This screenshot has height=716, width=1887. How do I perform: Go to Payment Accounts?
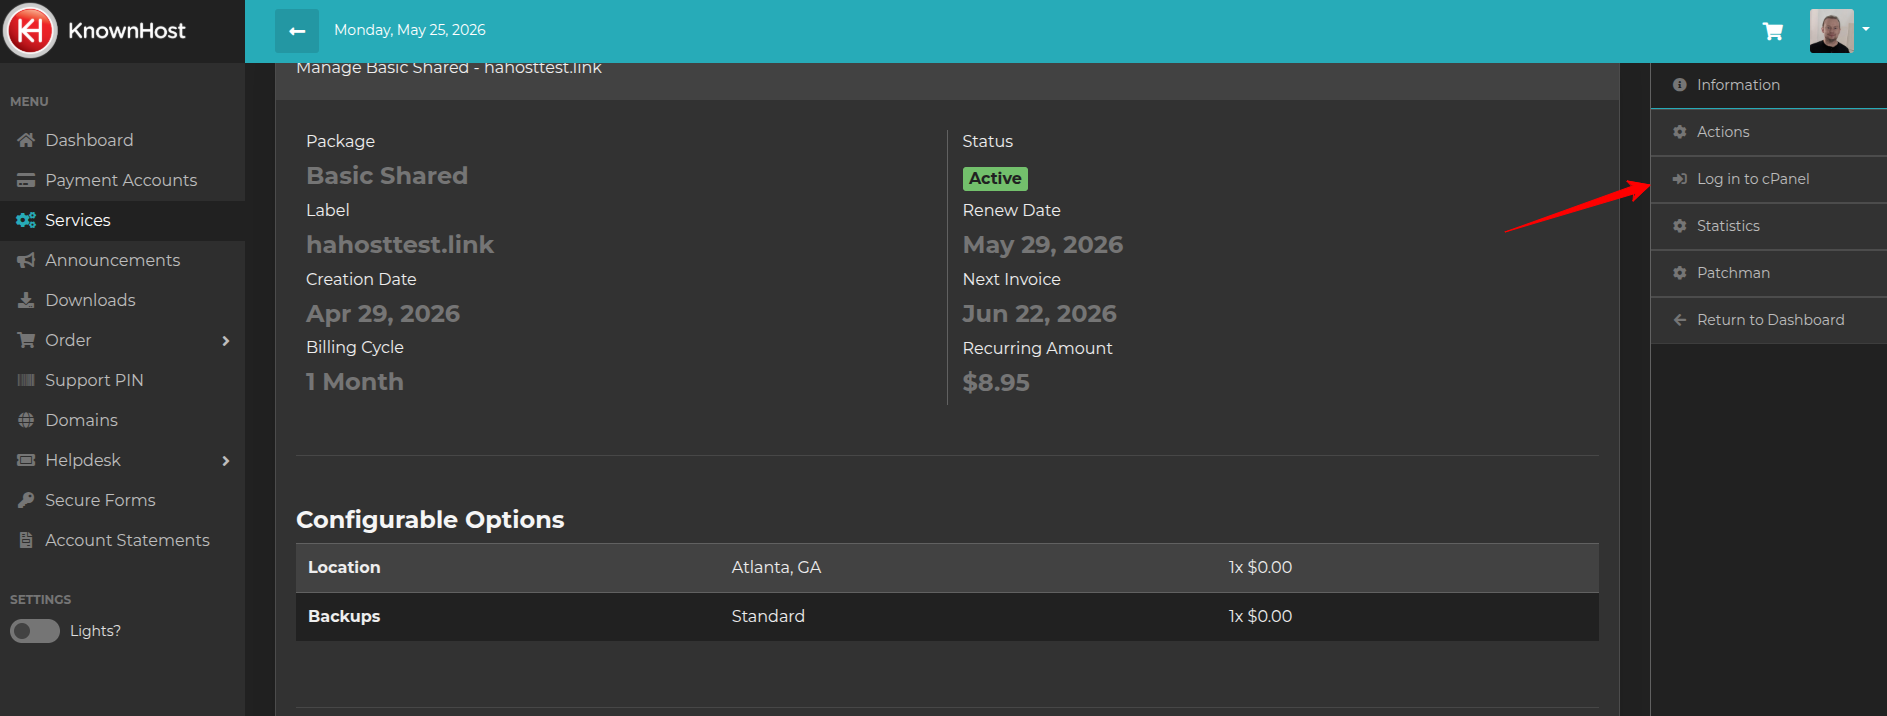[122, 180]
